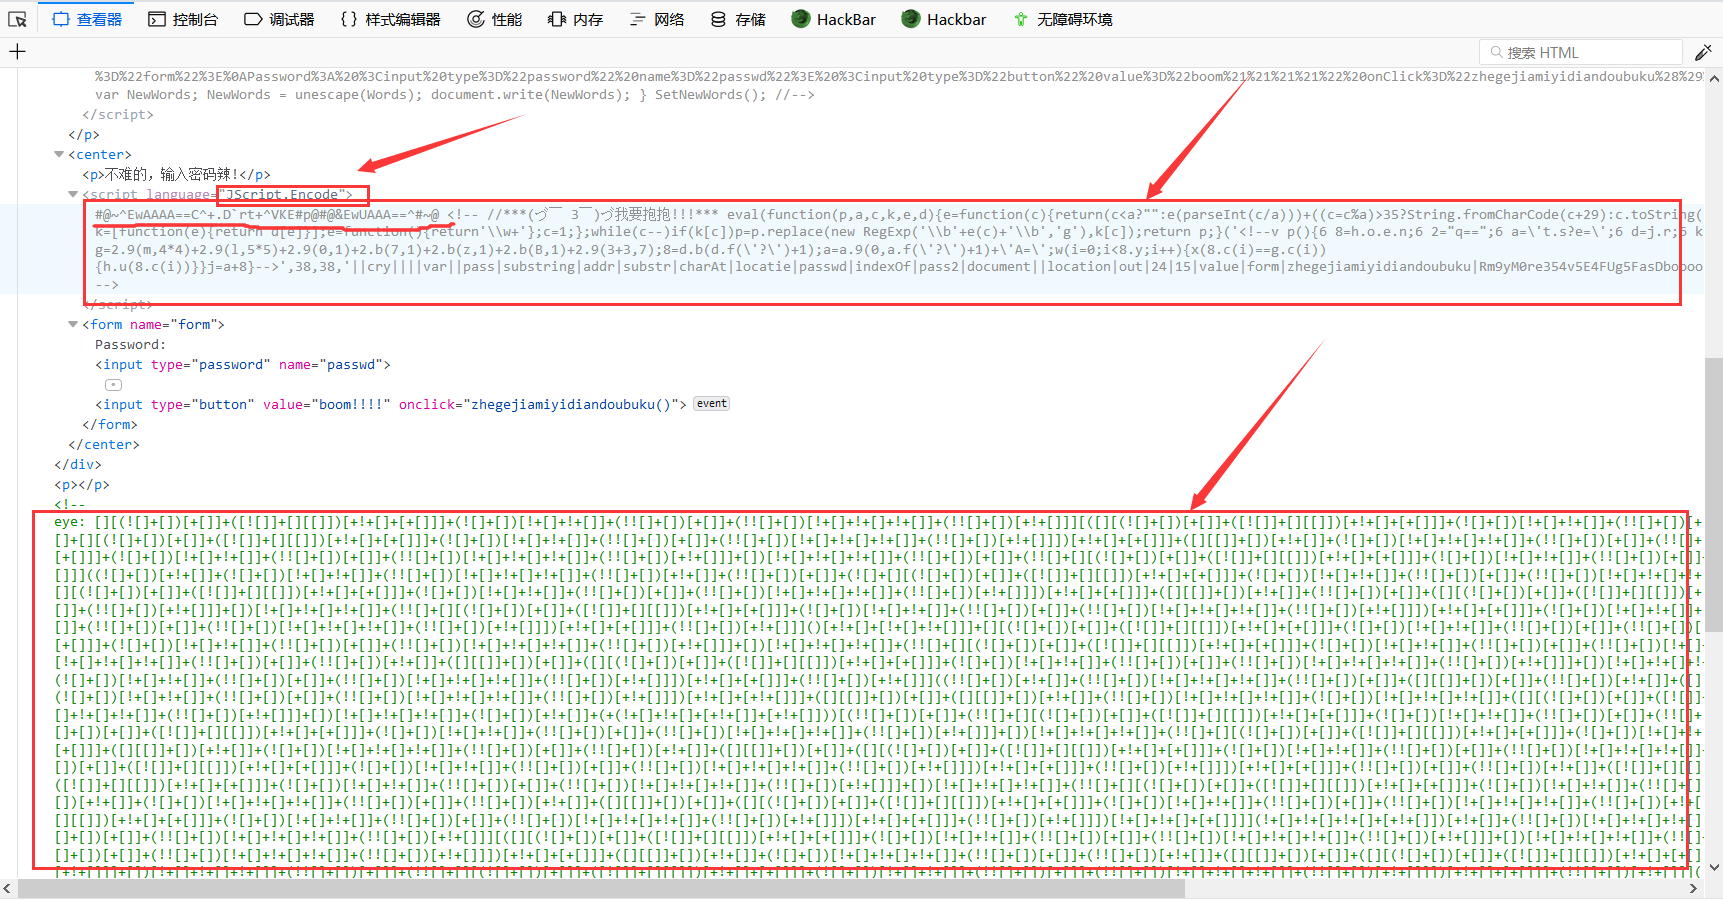This screenshot has height=902, width=1723.
Task: Open the HackBar tab with capital B
Action: coord(833,19)
